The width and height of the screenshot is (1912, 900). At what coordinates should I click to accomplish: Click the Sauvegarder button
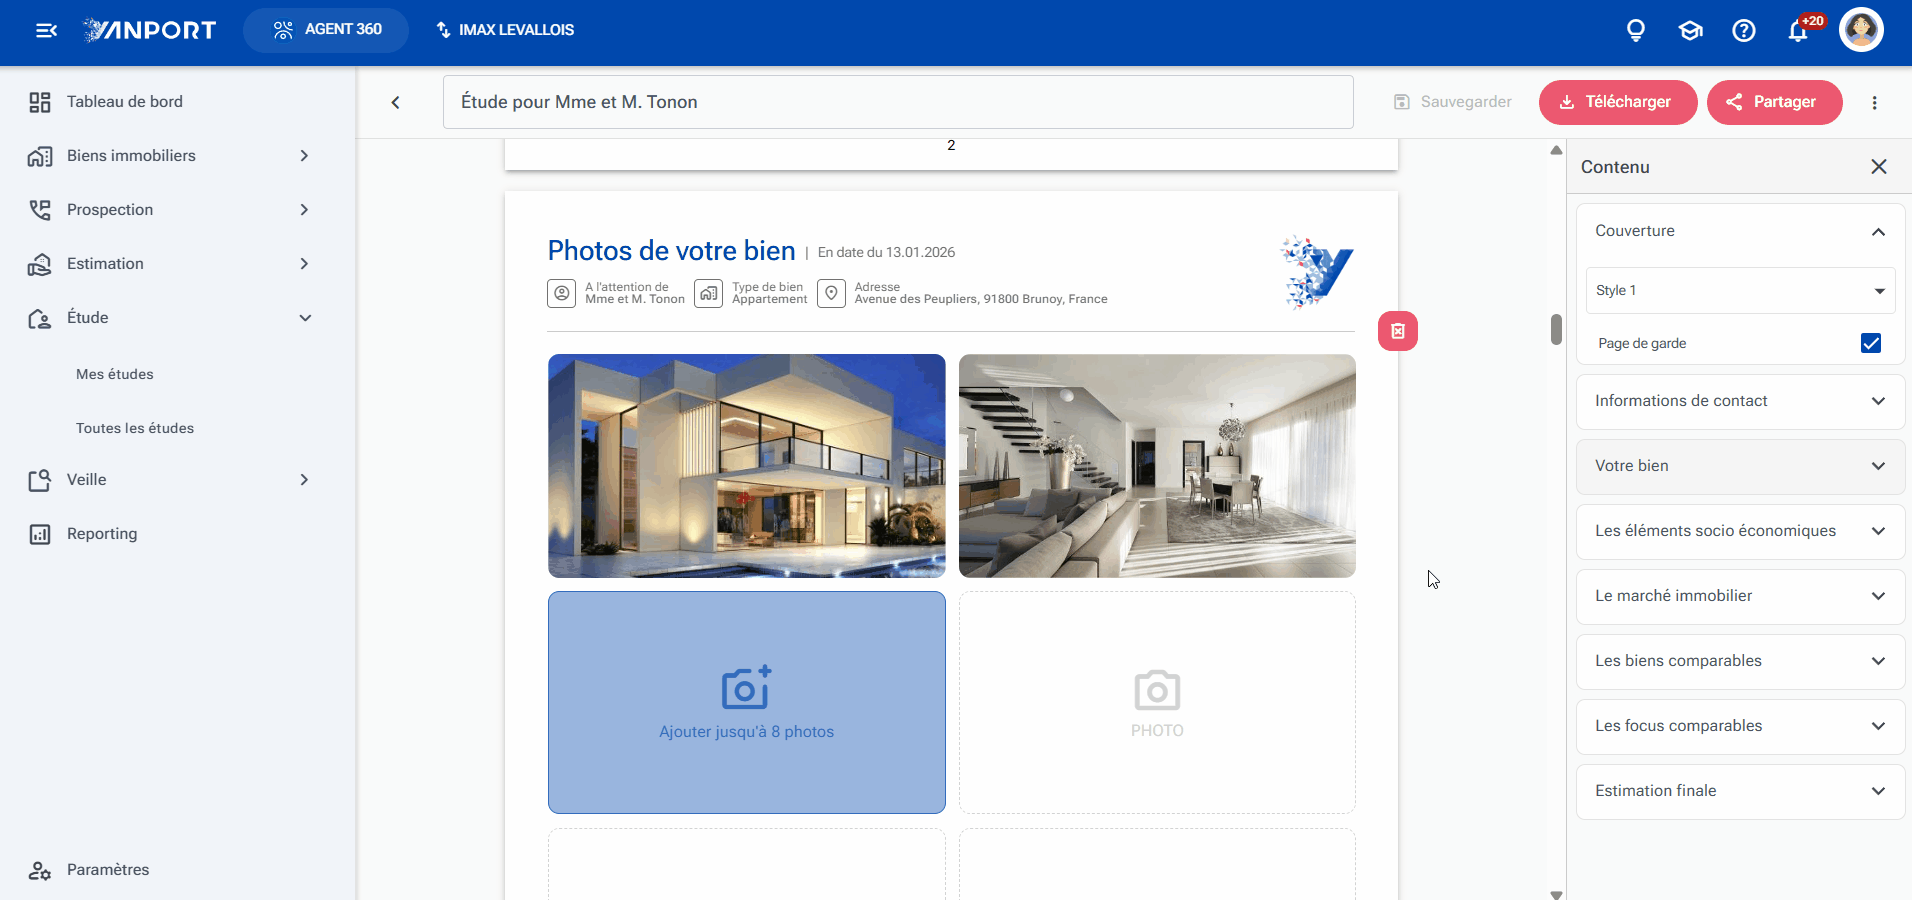pyautogui.click(x=1453, y=102)
